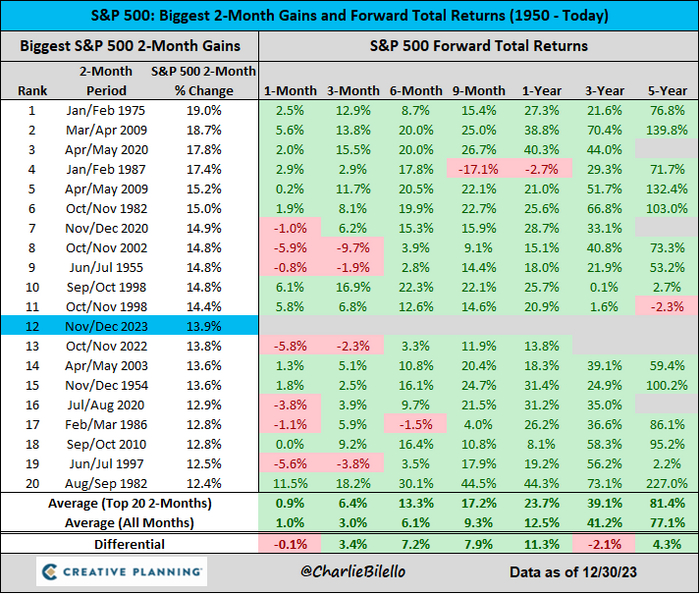Select the Rank column header
The image size is (700, 594).
click(x=32, y=90)
